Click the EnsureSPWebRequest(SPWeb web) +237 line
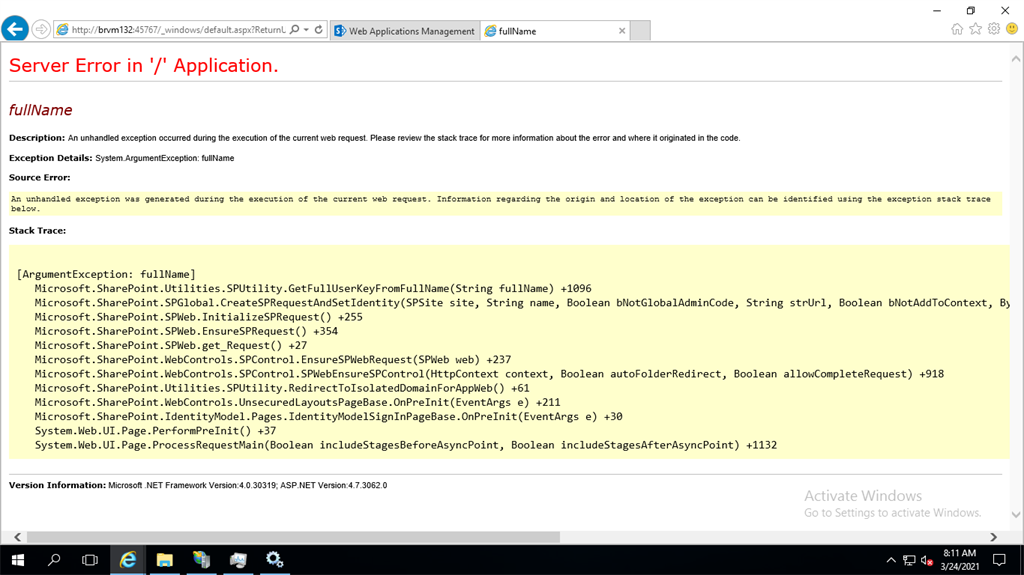Image resolution: width=1024 pixels, height=575 pixels. [273, 360]
